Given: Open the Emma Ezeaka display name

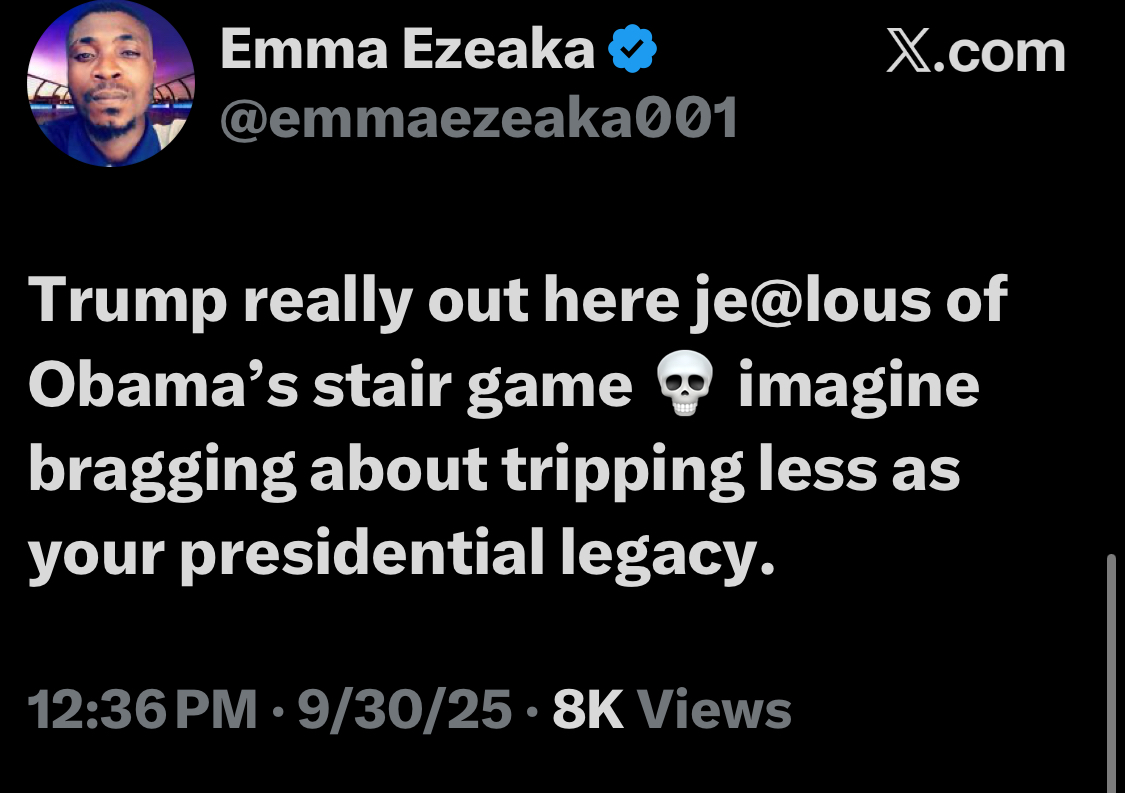Looking at the screenshot, I should click(407, 50).
